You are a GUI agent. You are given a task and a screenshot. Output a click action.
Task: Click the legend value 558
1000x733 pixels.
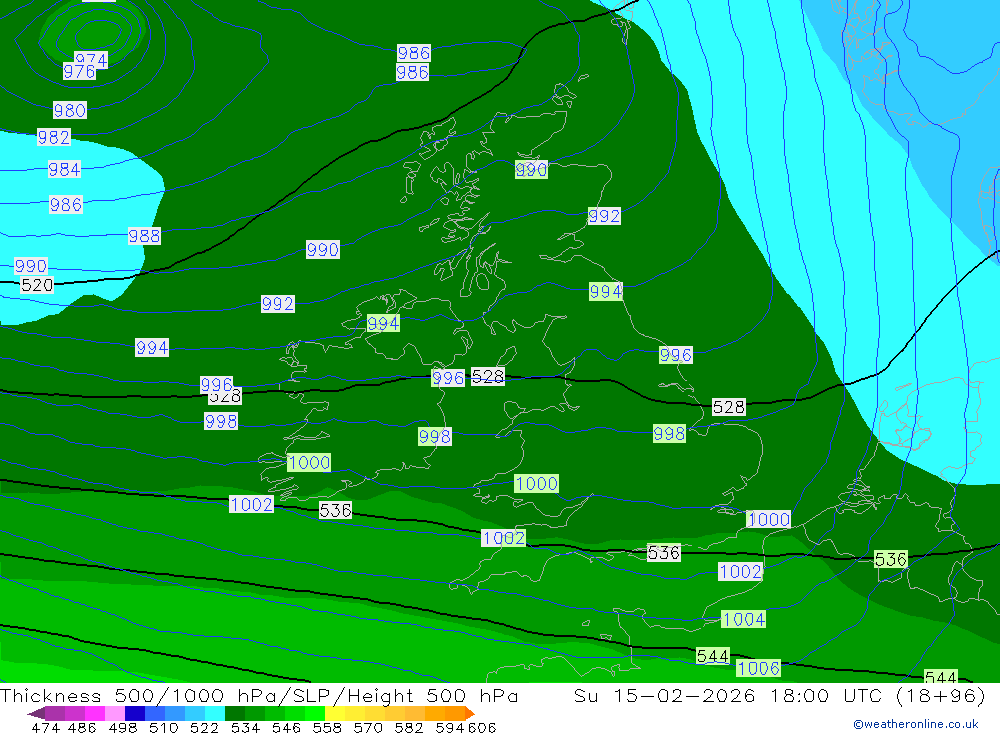327,727
